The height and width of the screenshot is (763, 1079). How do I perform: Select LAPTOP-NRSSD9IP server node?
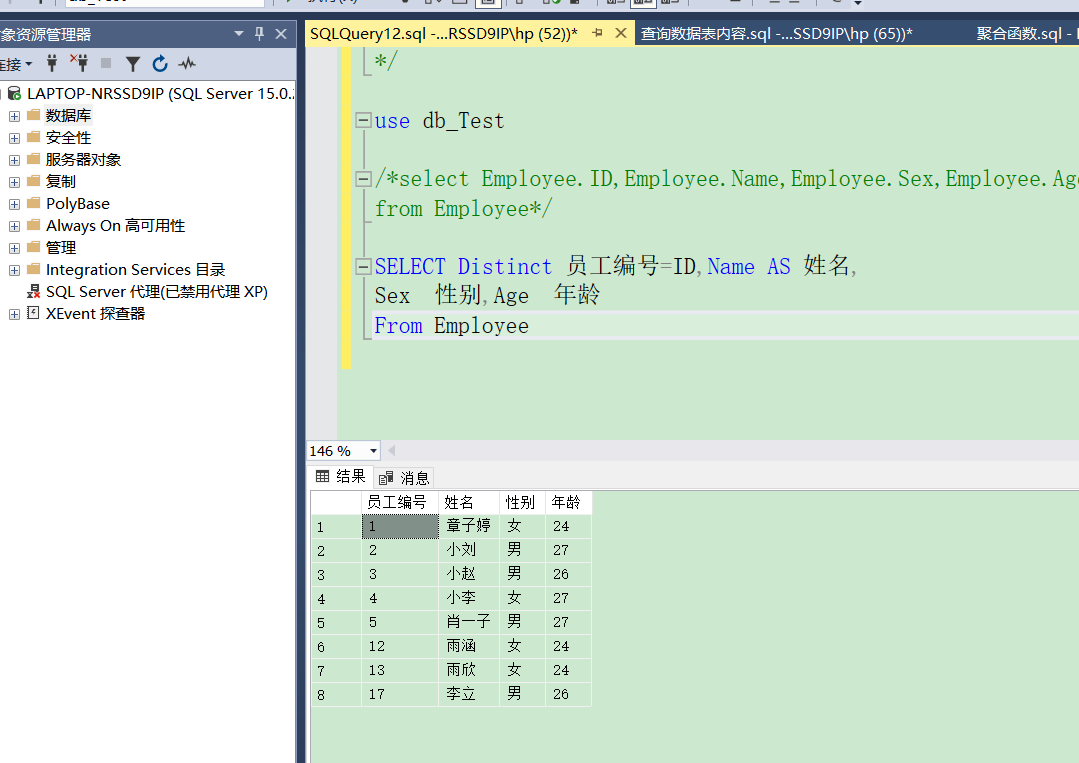(x=160, y=94)
